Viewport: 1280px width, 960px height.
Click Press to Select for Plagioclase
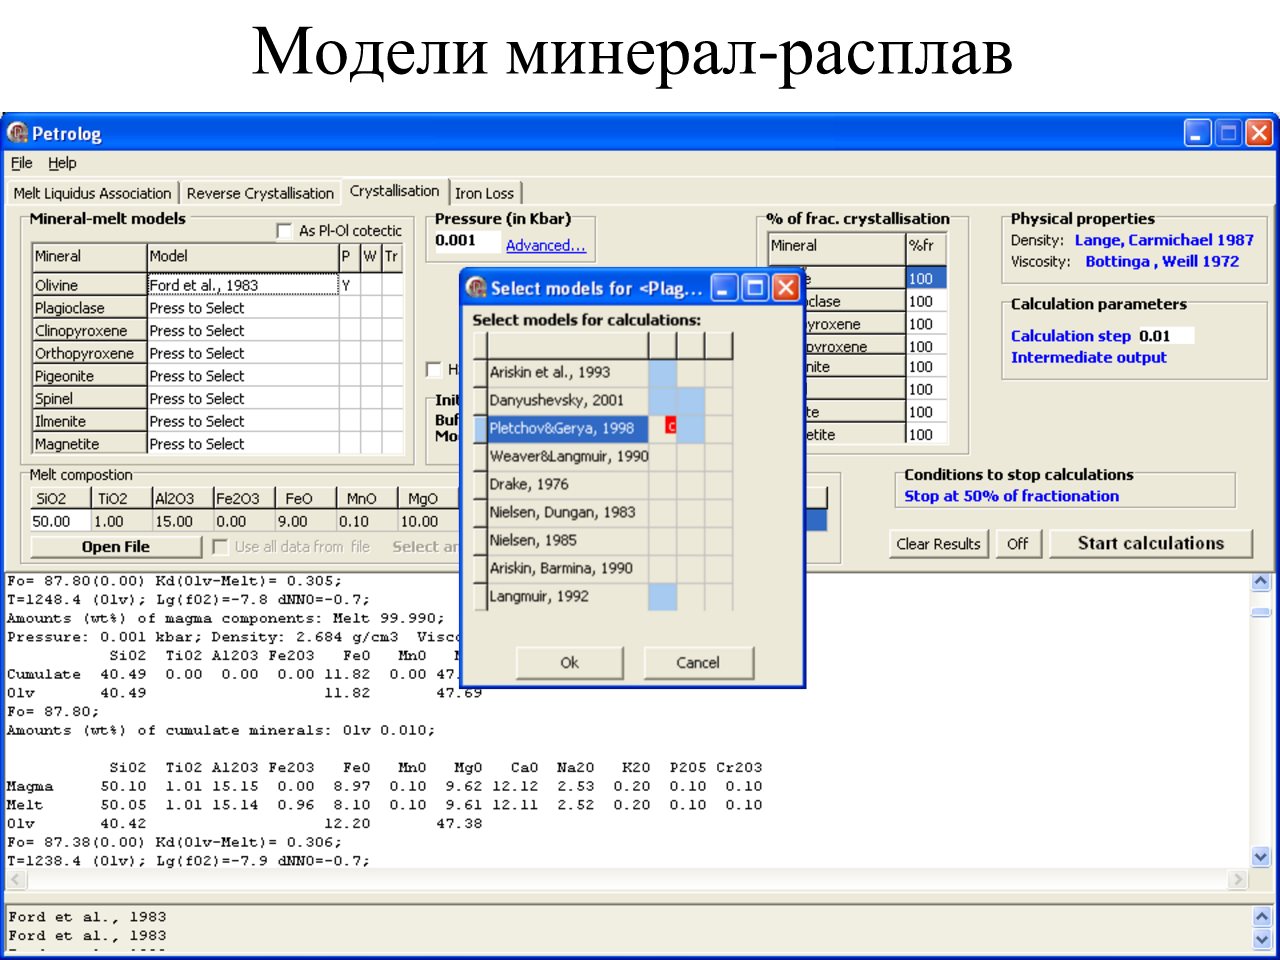[x=243, y=308]
